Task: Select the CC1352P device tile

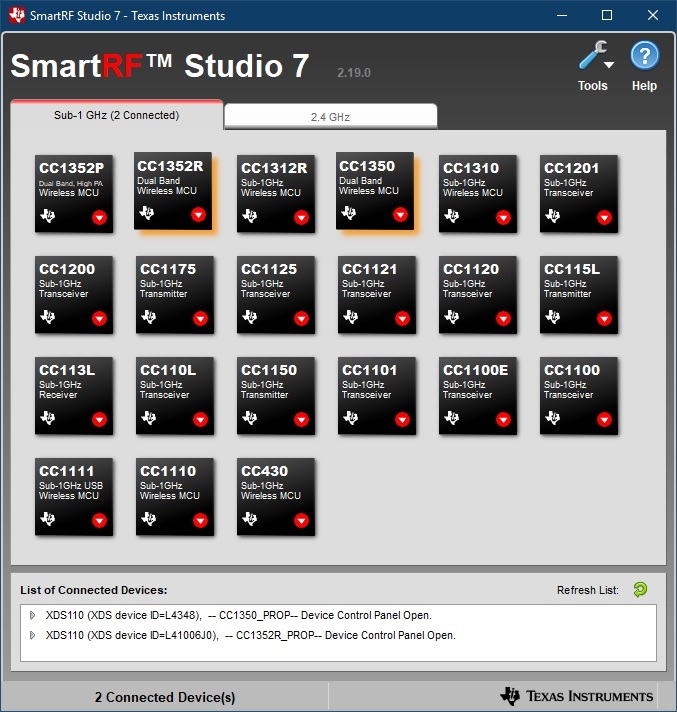Action: tap(74, 194)
